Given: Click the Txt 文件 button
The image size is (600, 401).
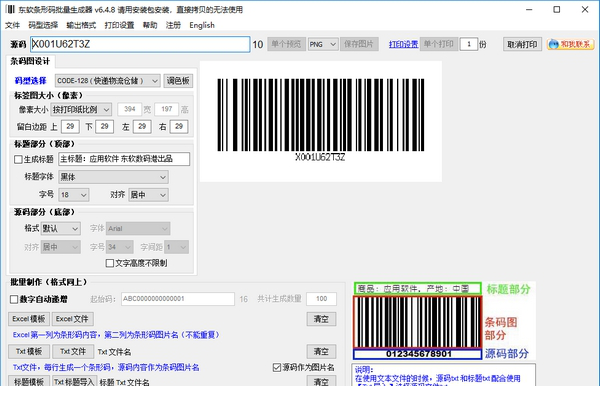Looking at the screenshot, I should (x=73, y=351).
